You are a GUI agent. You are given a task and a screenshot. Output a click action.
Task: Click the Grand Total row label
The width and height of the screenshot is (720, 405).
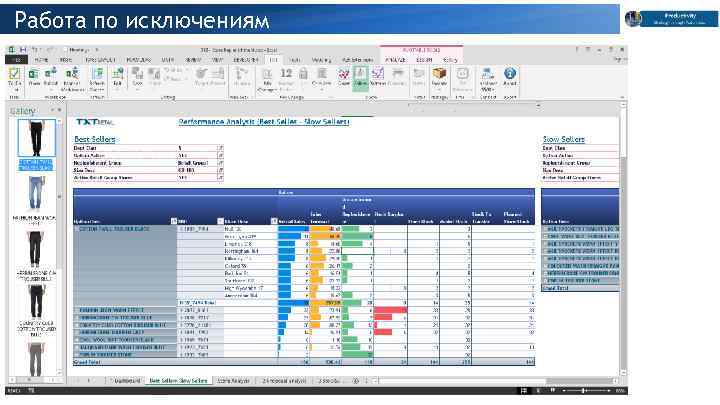[87, 362]
